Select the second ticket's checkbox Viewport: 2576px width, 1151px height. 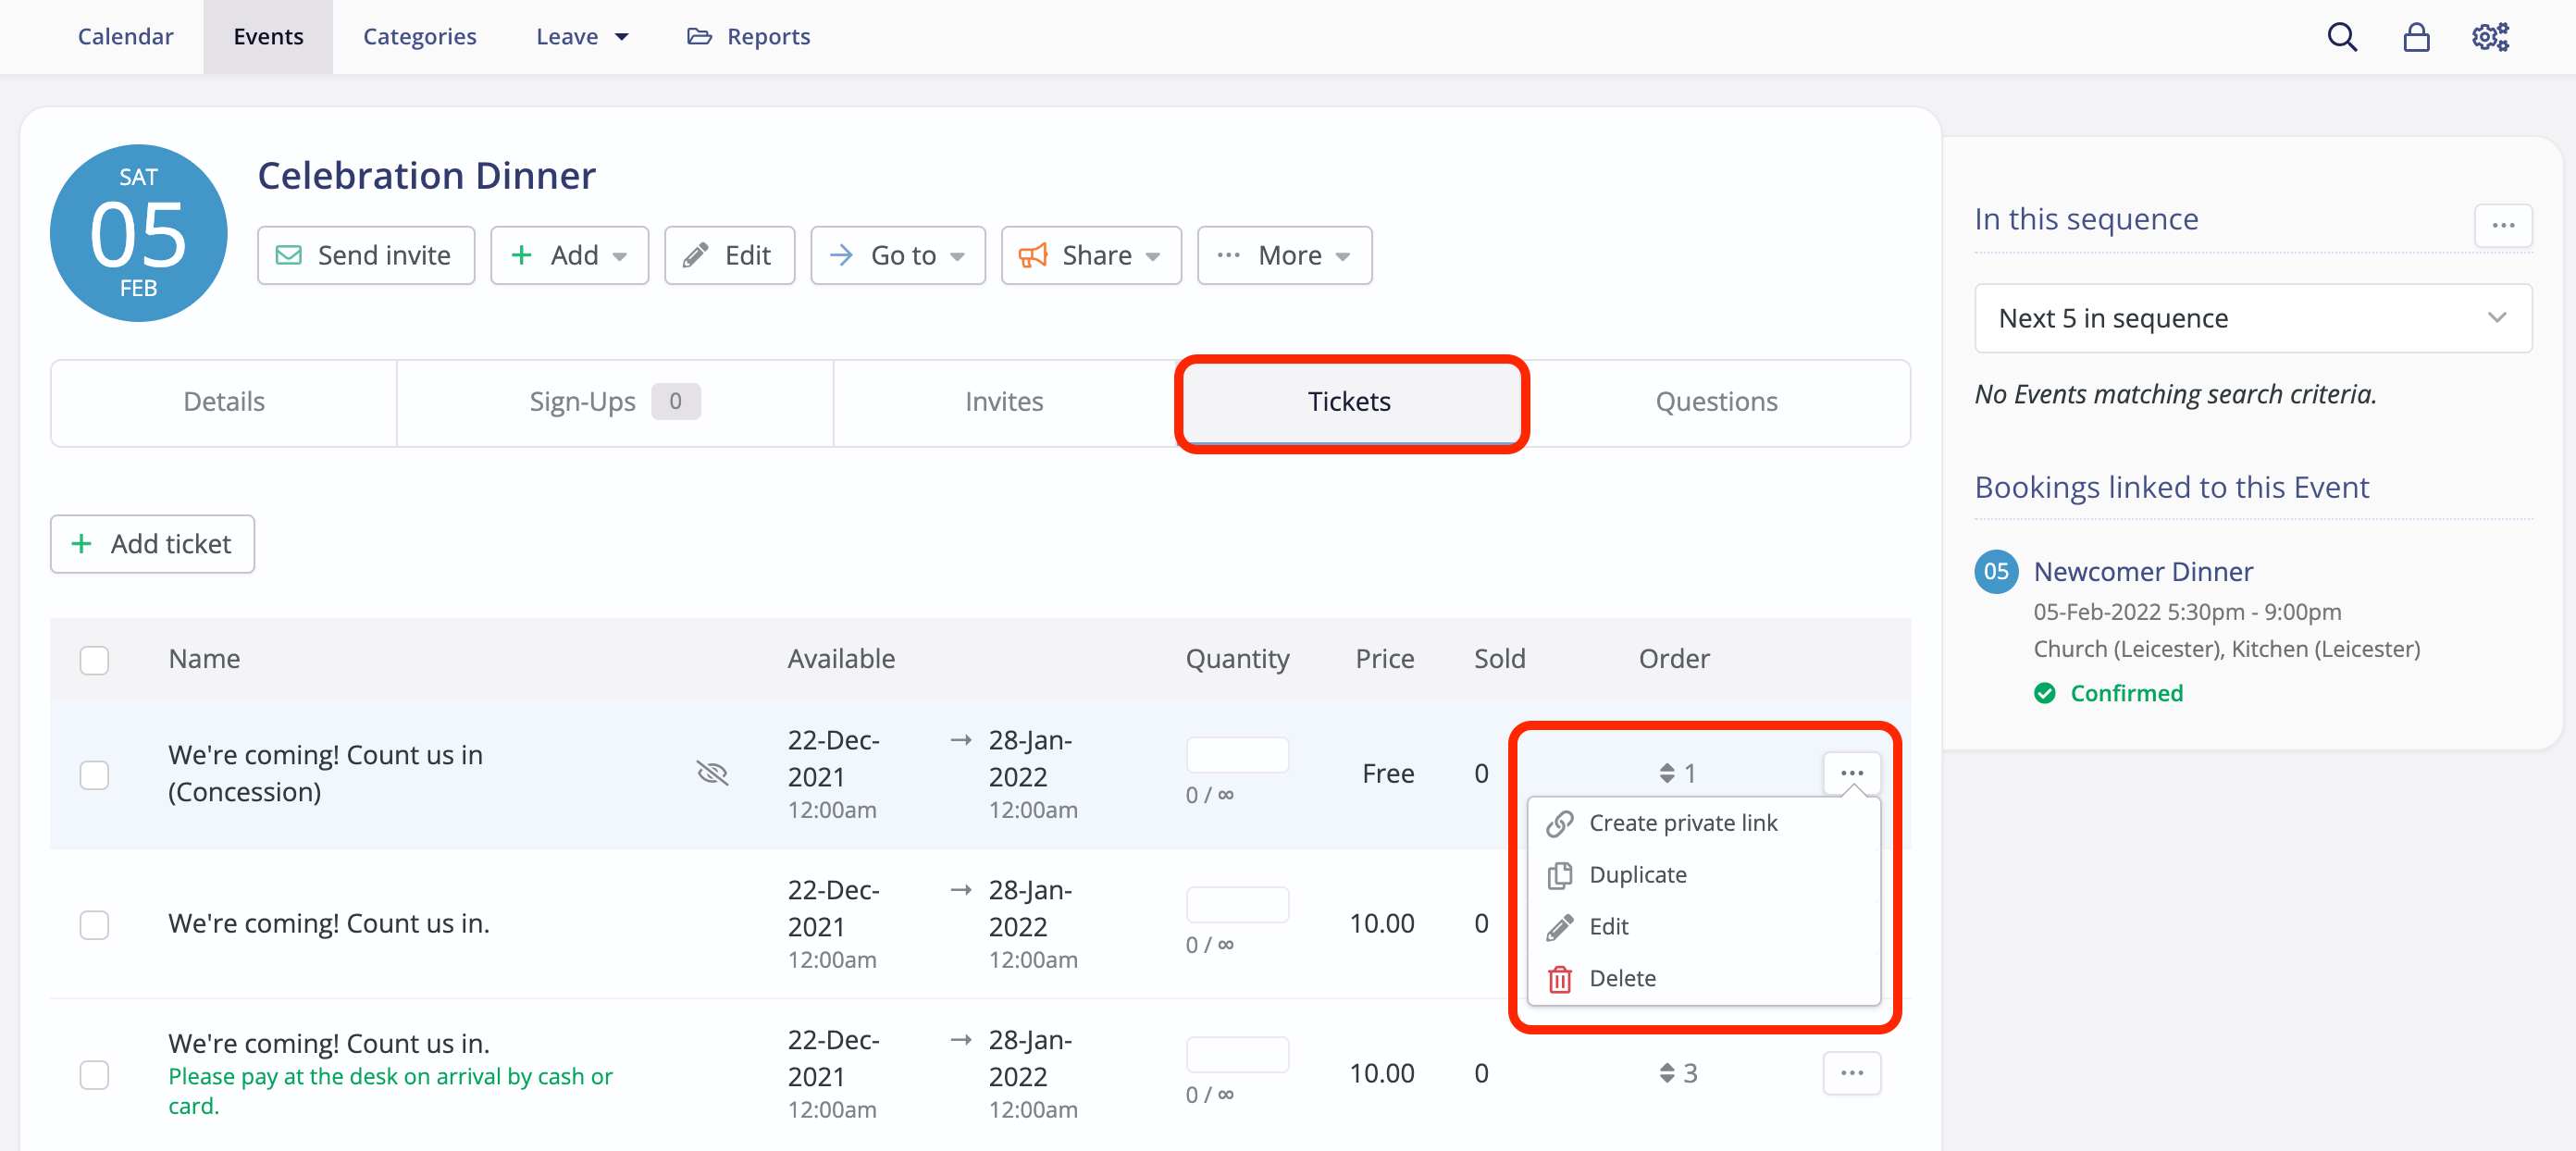coord(94,925)
